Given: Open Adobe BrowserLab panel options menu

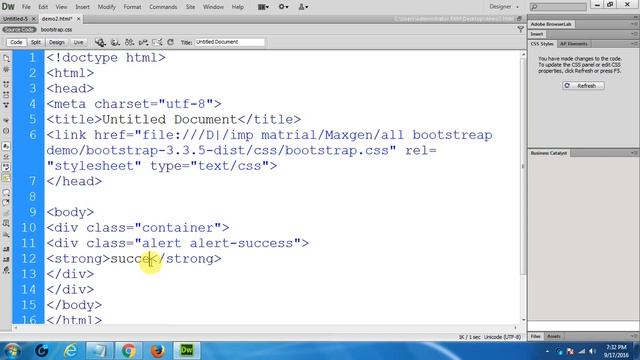Looking at the screenshot, I should click(x=633, y=24).
